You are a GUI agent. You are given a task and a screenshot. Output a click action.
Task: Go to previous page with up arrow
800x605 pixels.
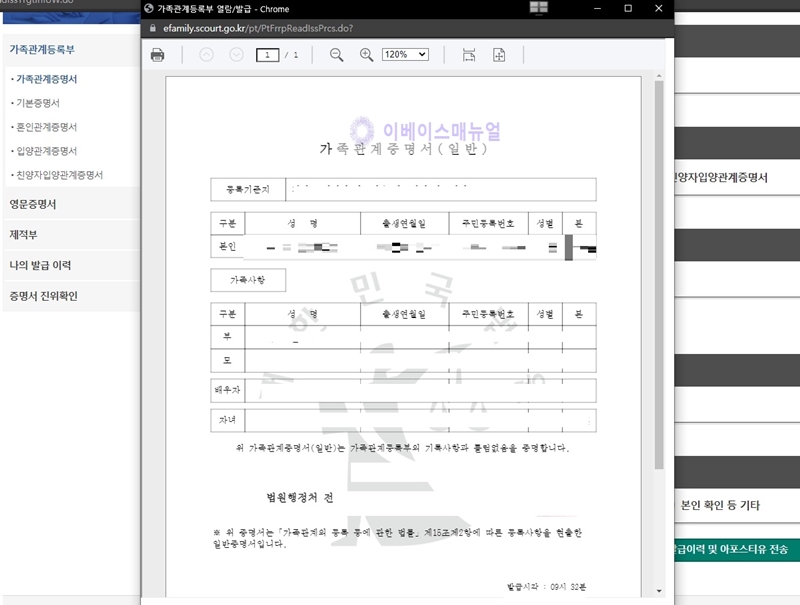pos(206,55)
